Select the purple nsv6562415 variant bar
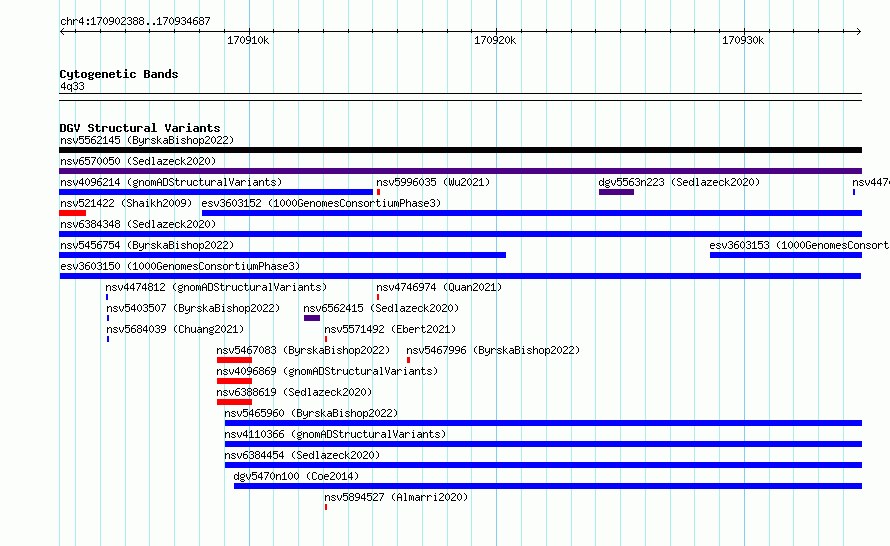Viewport: 890px width, 546px height. point(312,318)
